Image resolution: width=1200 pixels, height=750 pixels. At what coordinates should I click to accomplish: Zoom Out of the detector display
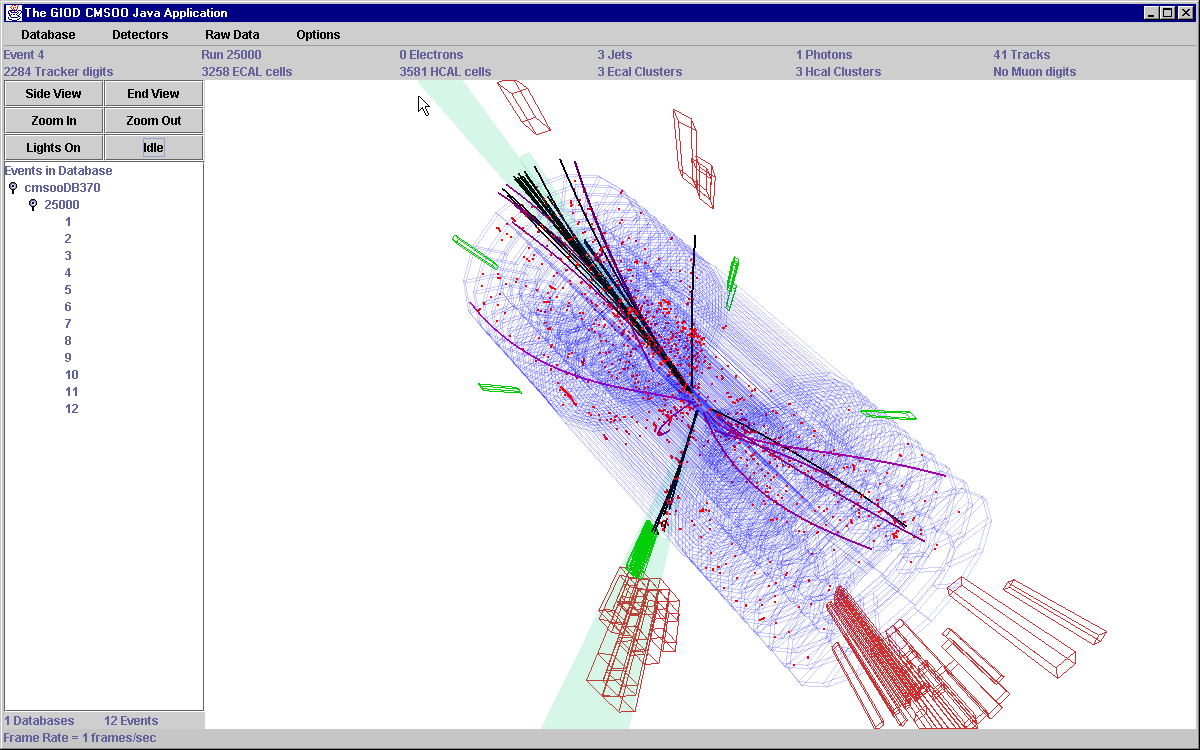[153, 120]
